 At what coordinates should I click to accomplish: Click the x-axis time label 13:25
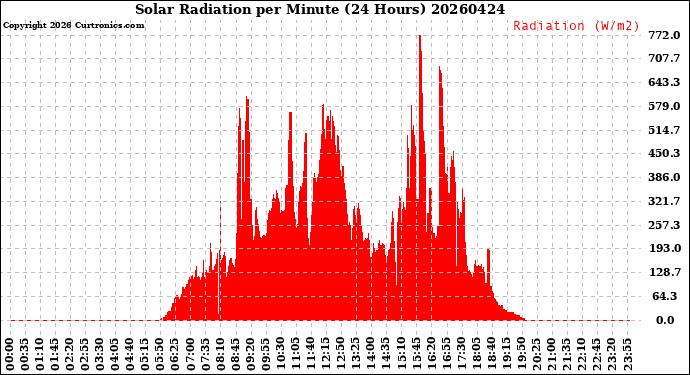coord(356,355)
